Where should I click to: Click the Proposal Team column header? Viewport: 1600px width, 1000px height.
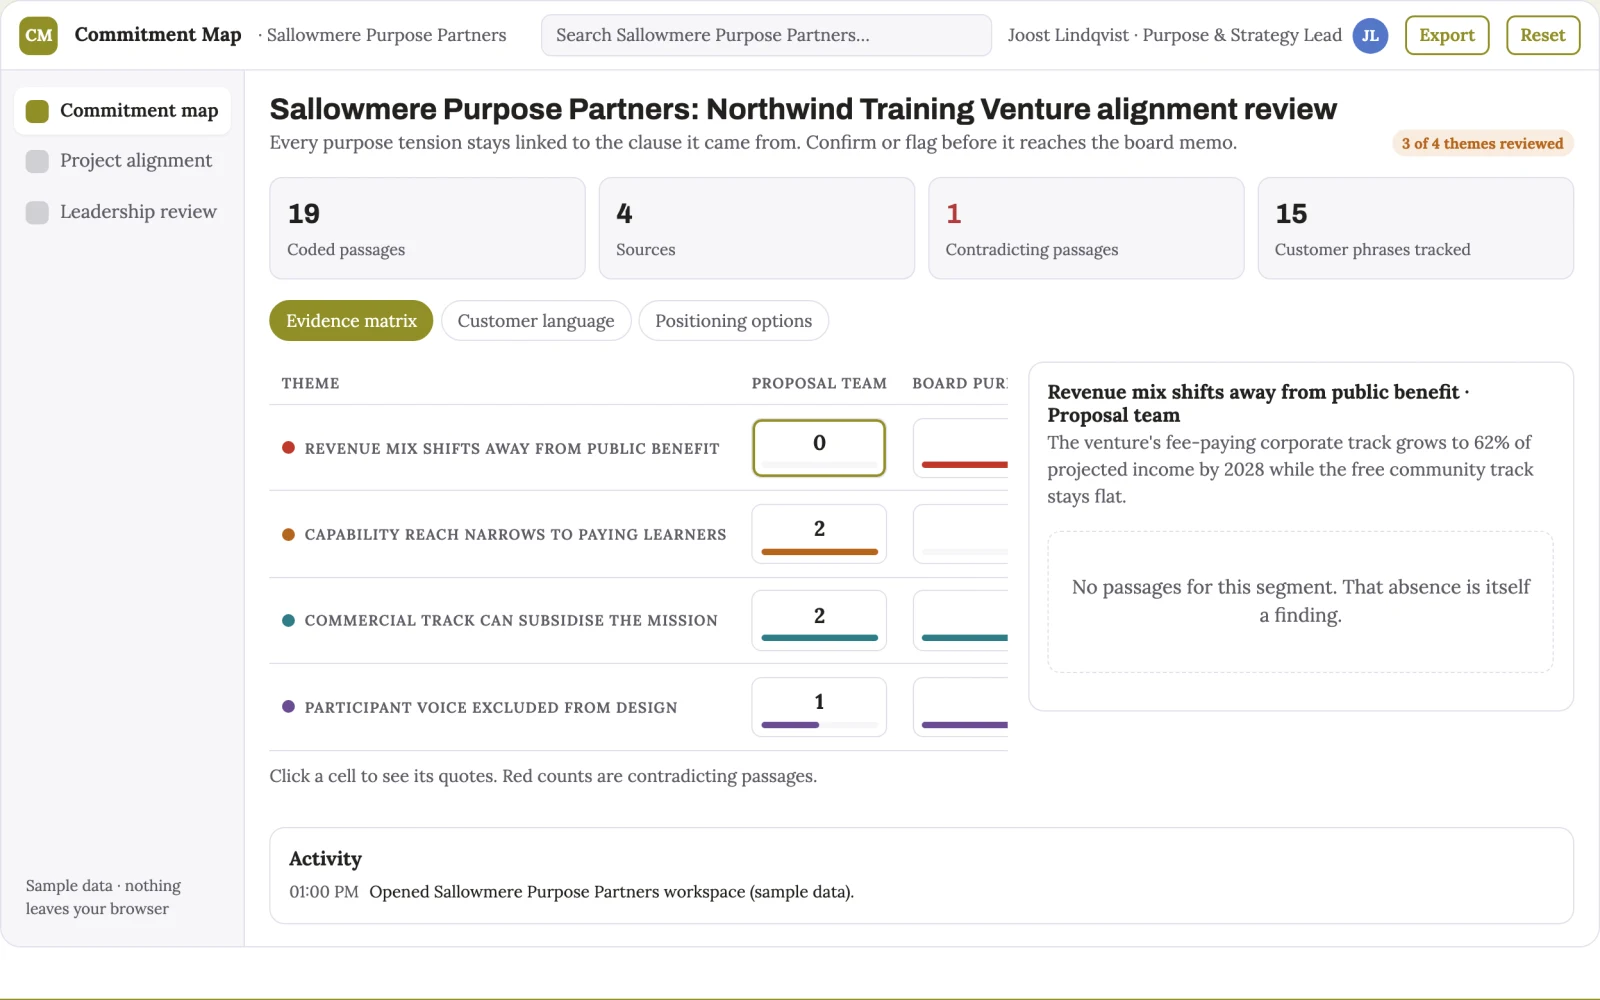819,384
